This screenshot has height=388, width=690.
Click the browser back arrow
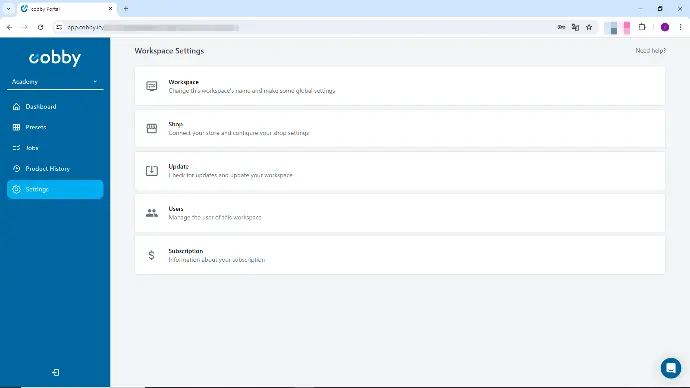tap(10, 27)
